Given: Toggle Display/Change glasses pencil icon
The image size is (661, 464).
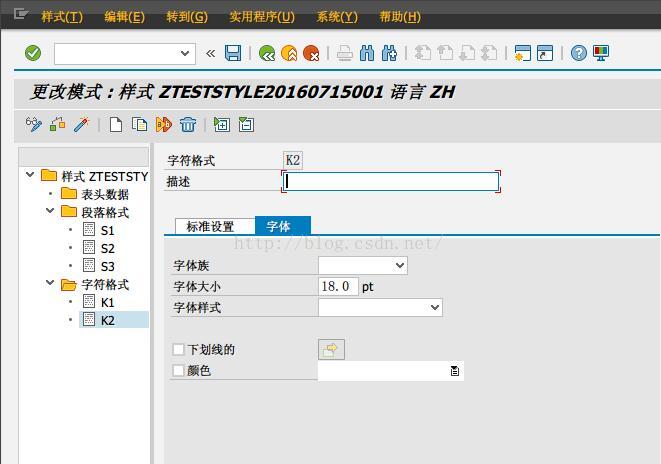Looking at the screenshot, I should pos(34,125).
